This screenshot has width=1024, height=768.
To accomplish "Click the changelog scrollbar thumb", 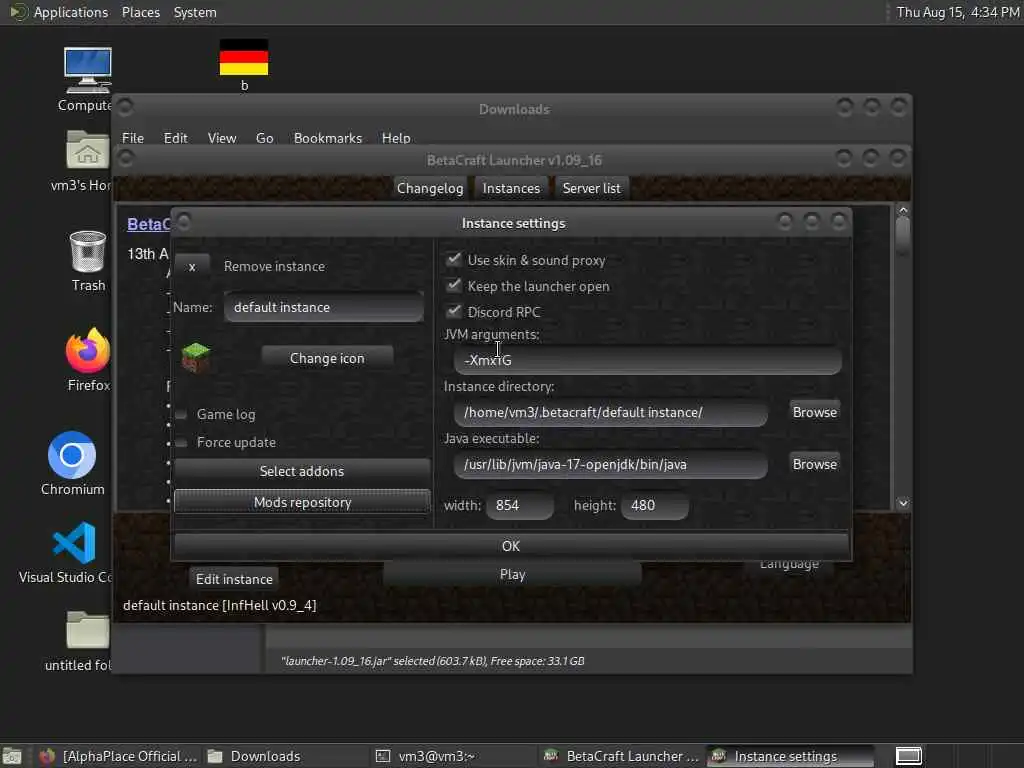I will coord(903,236).
